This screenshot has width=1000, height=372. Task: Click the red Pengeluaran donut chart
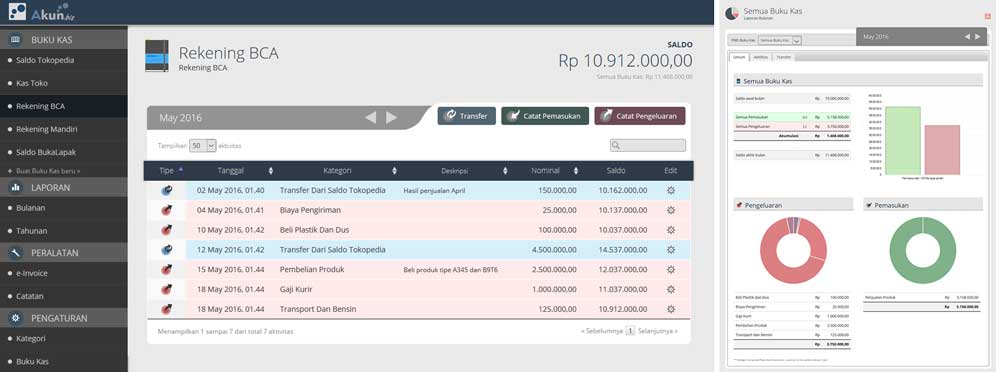[x=793, y=251]
